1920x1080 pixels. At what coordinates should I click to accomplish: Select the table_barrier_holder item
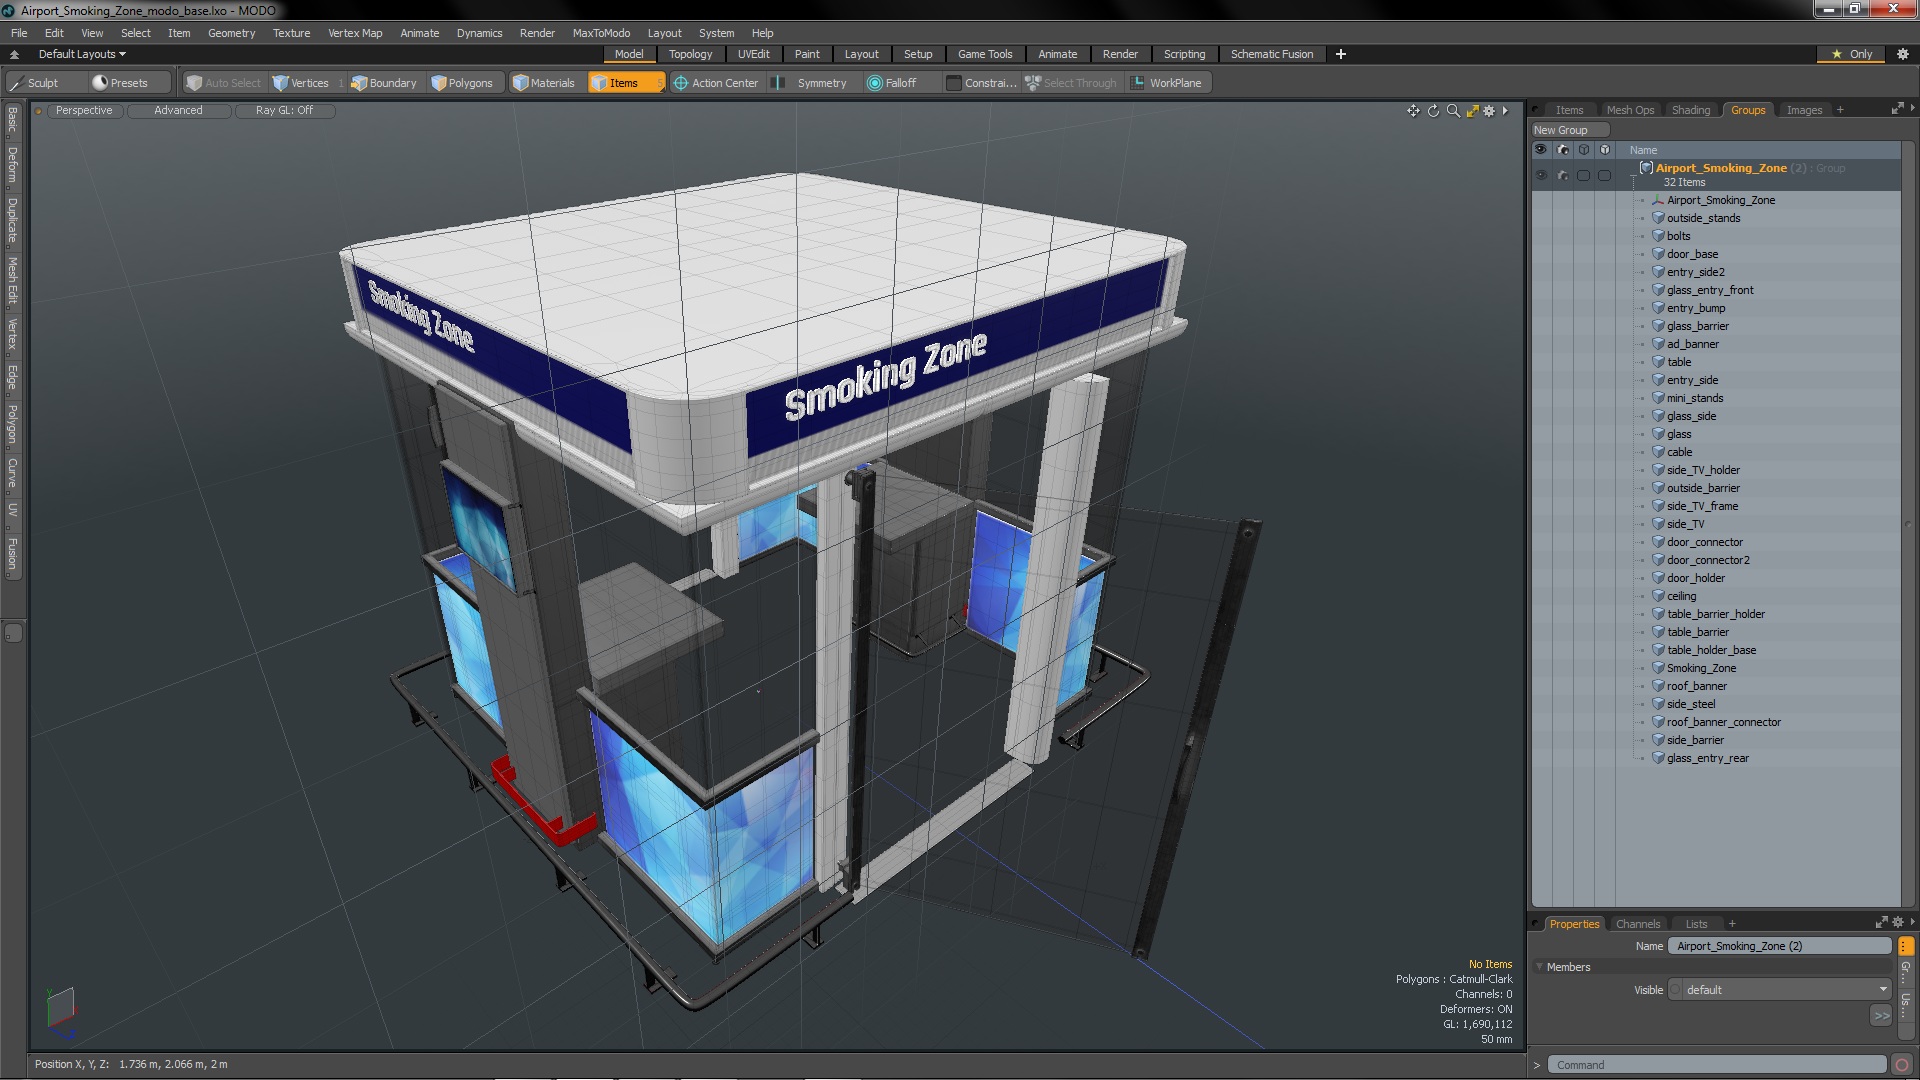(x=1716, y=614)
